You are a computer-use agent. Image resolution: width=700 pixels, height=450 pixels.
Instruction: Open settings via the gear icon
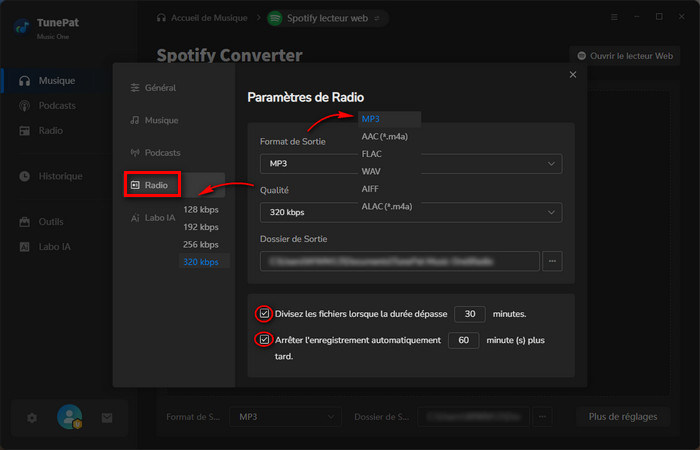pyautogui.click(x=32, y=418)
